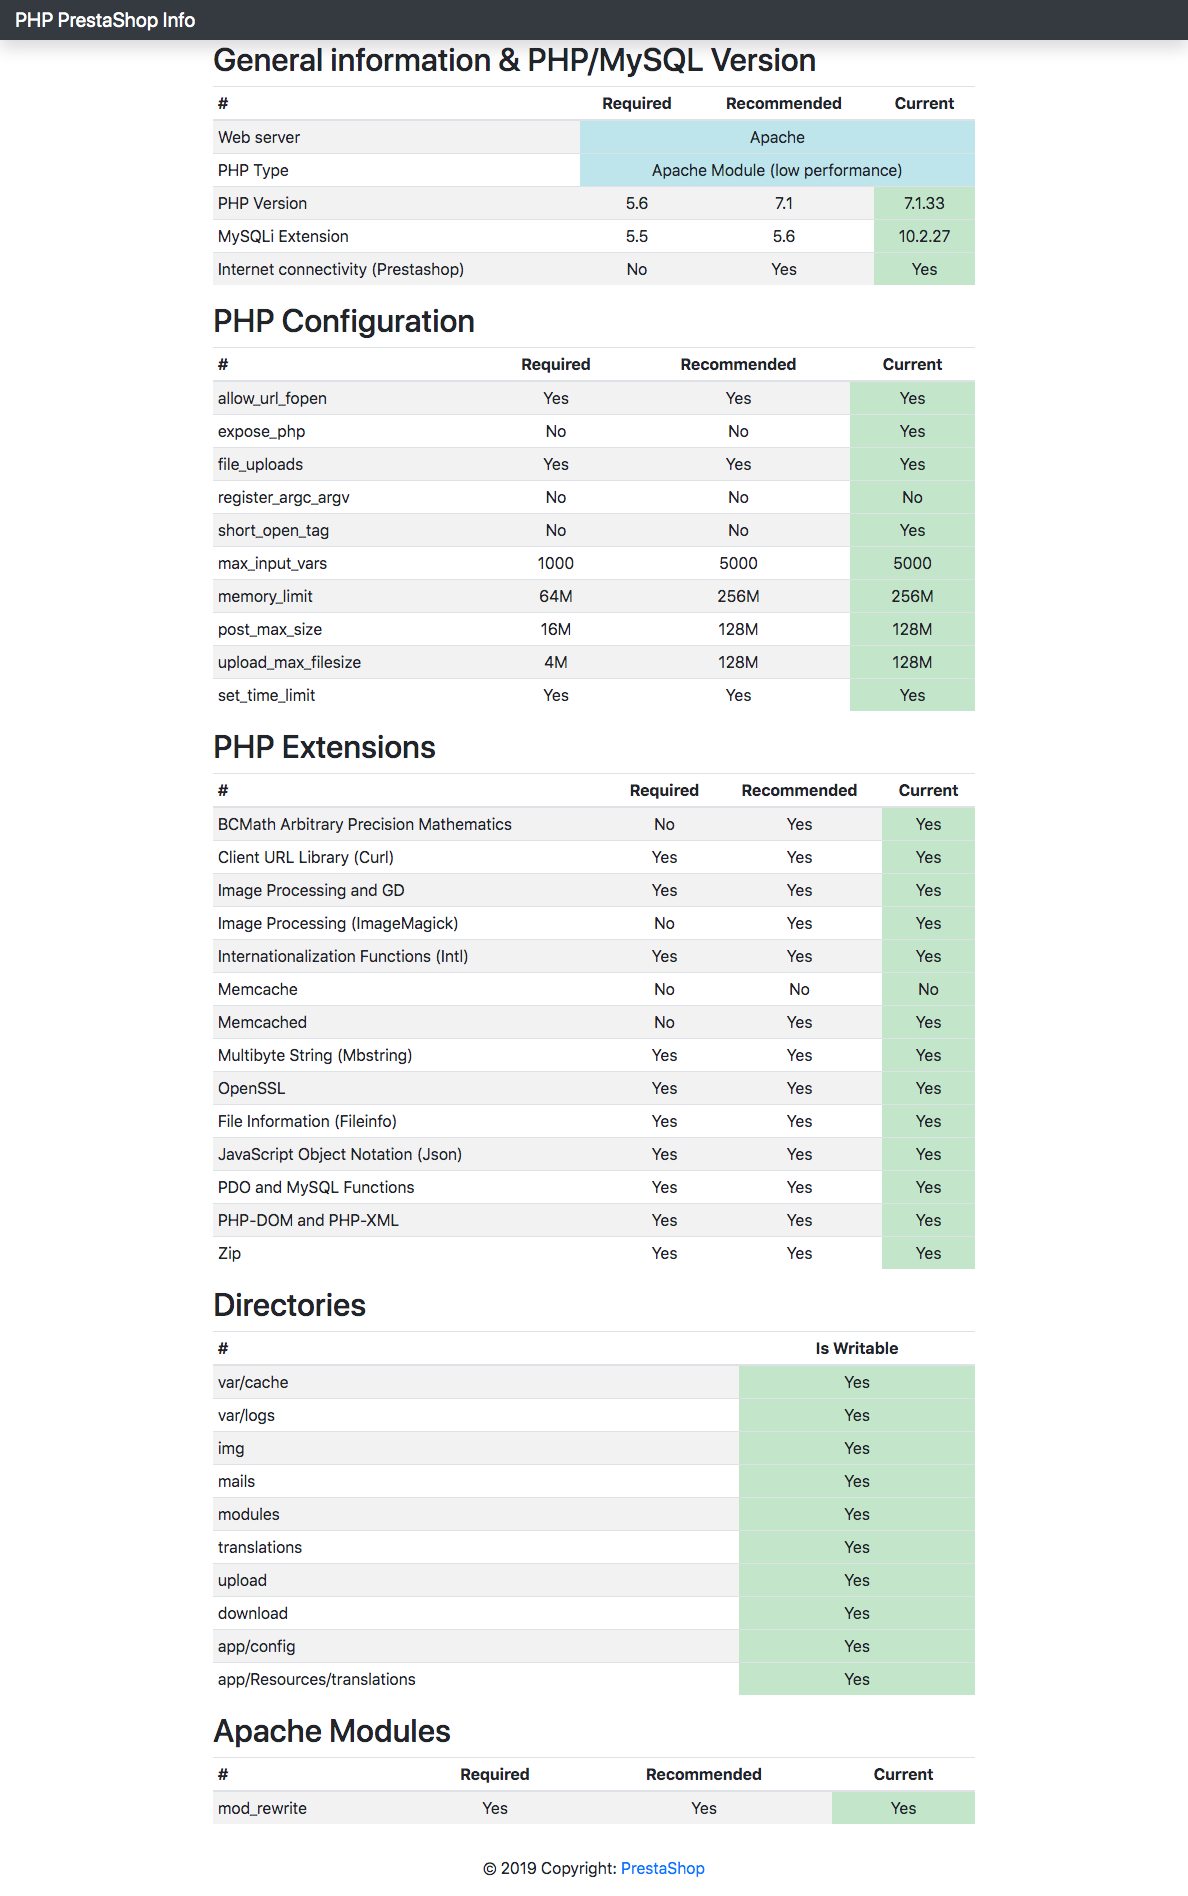This screenshot has height=1896, width=1188.
Task: Click the PHP Extensions heading
Action: 324,748
